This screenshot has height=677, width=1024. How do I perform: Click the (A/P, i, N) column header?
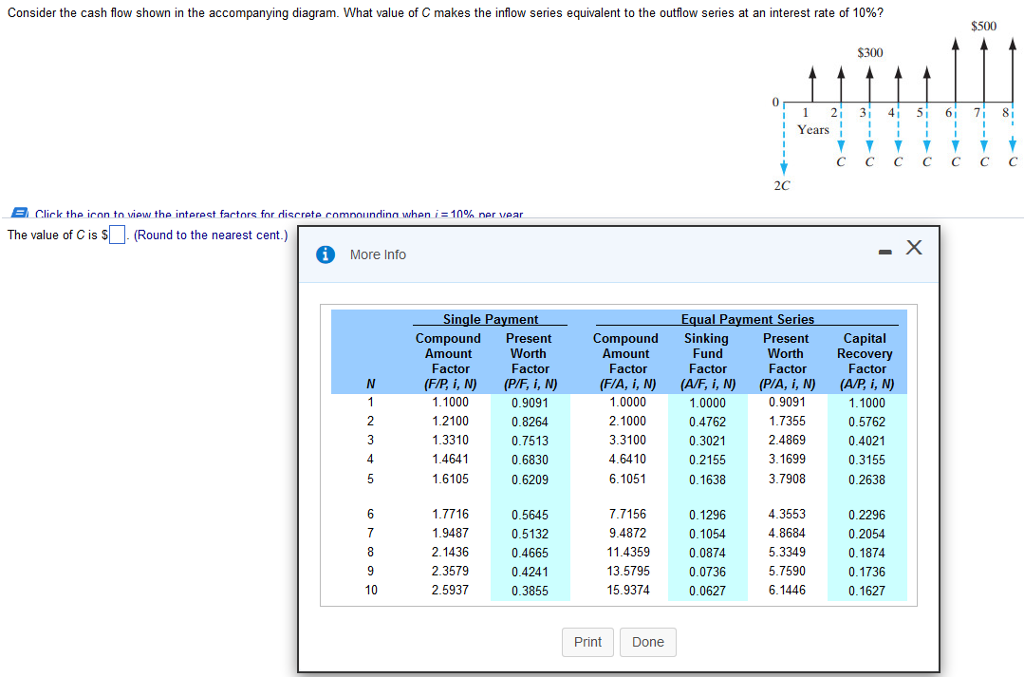click(867, 384)
